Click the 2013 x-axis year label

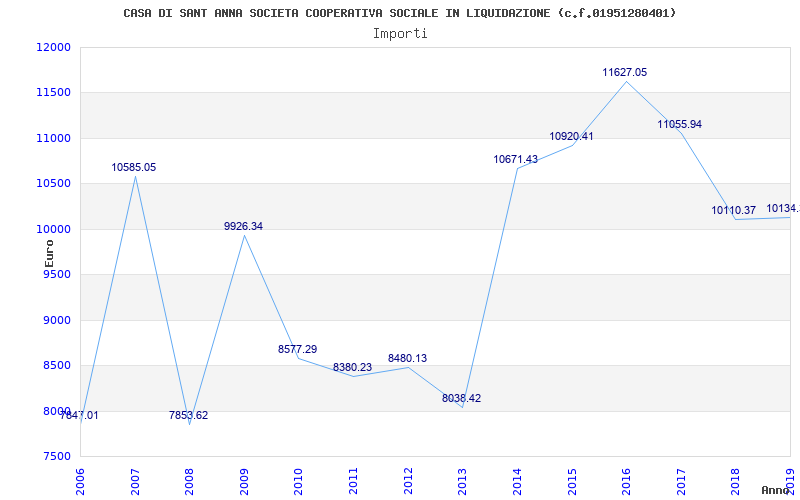(x=462, y=482)
